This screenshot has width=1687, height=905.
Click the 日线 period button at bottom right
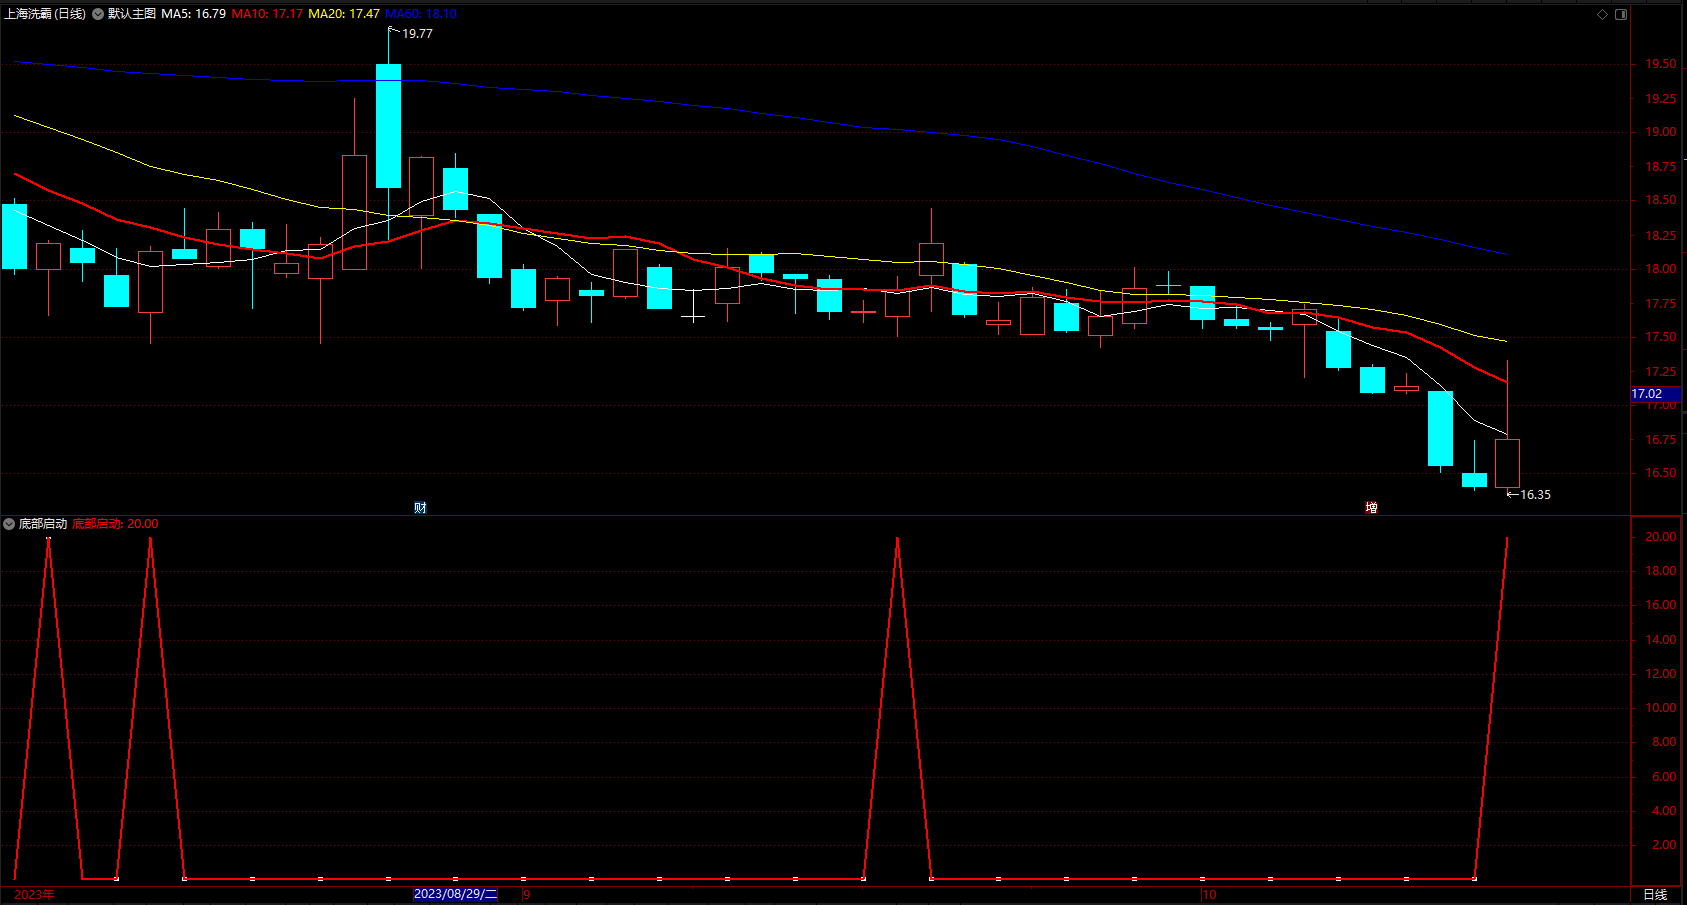pyautogui.click(x=1655, y=895)
